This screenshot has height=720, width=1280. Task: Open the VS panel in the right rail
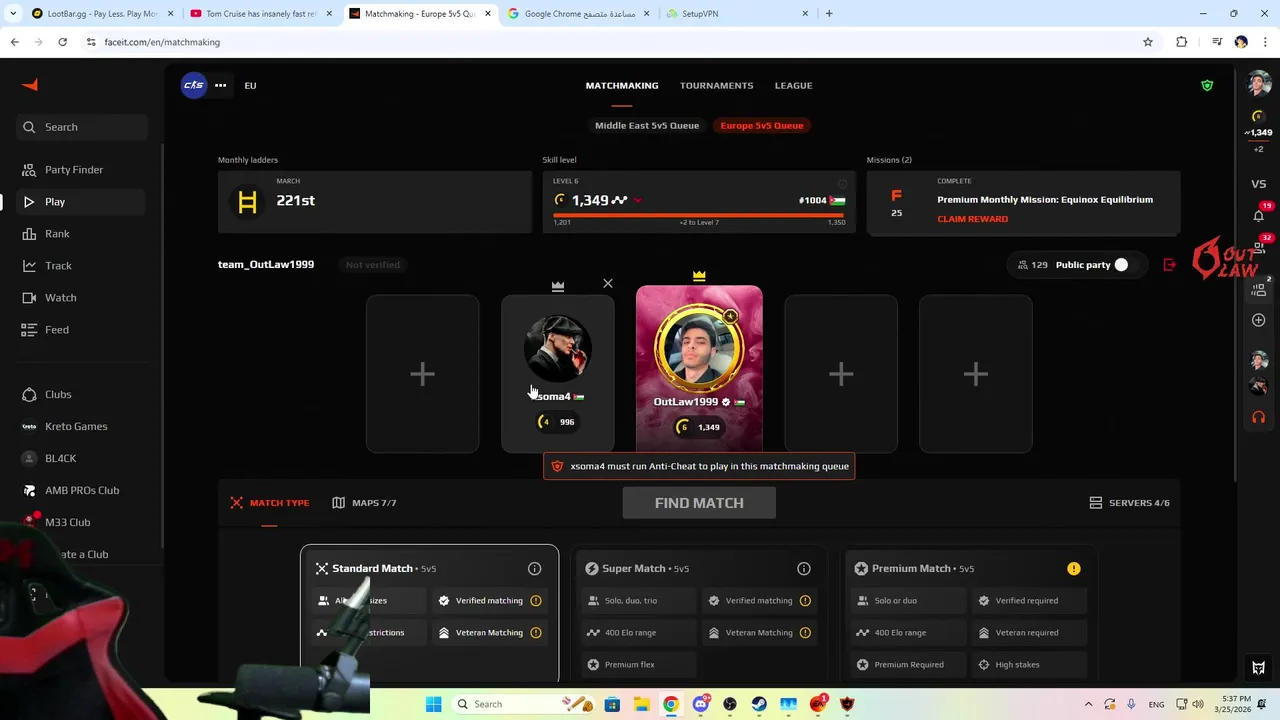point(1259,184)
